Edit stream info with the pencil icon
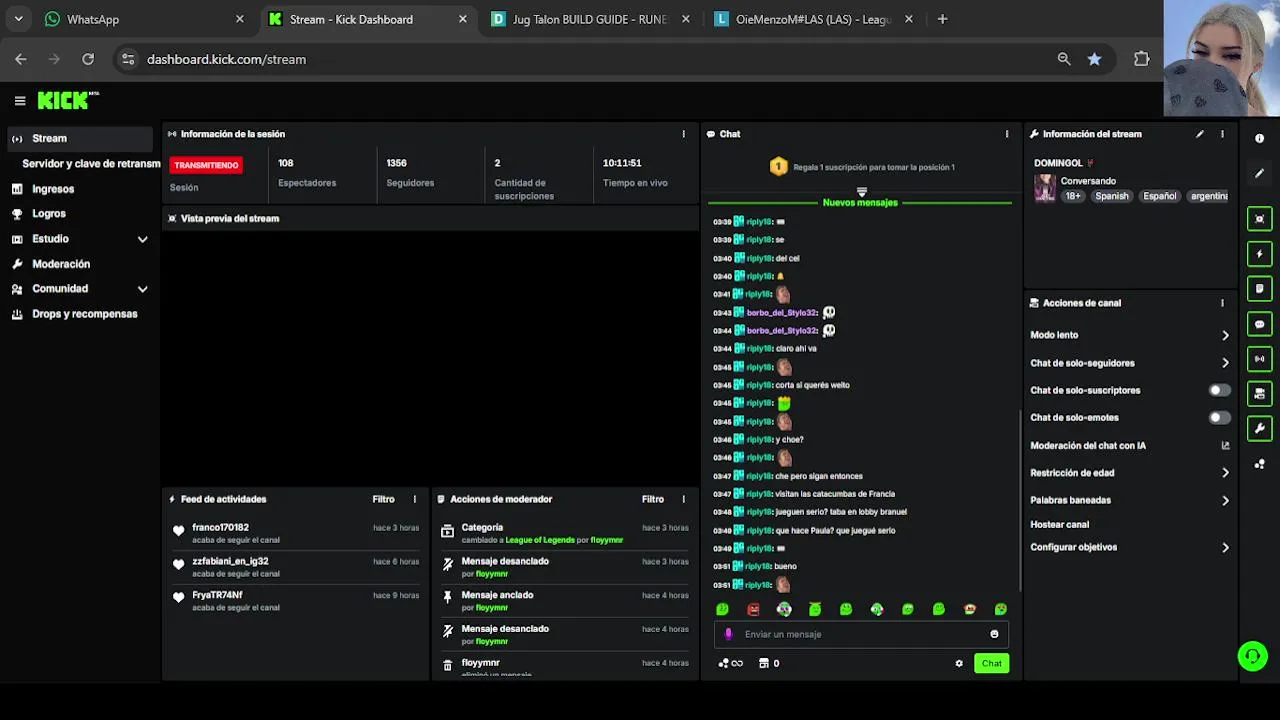The image size is (1280, 720). [1200, 134]
